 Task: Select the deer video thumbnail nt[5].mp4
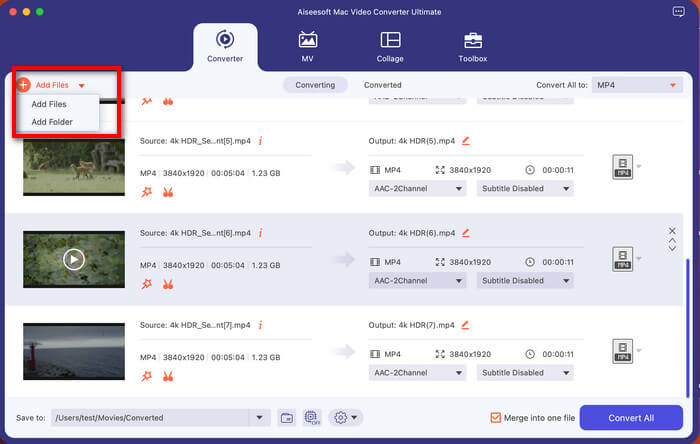[74, 167]
